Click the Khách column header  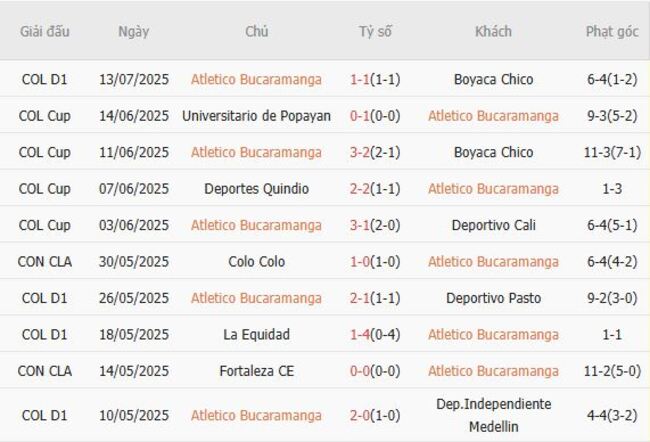[x=493, y=32]
